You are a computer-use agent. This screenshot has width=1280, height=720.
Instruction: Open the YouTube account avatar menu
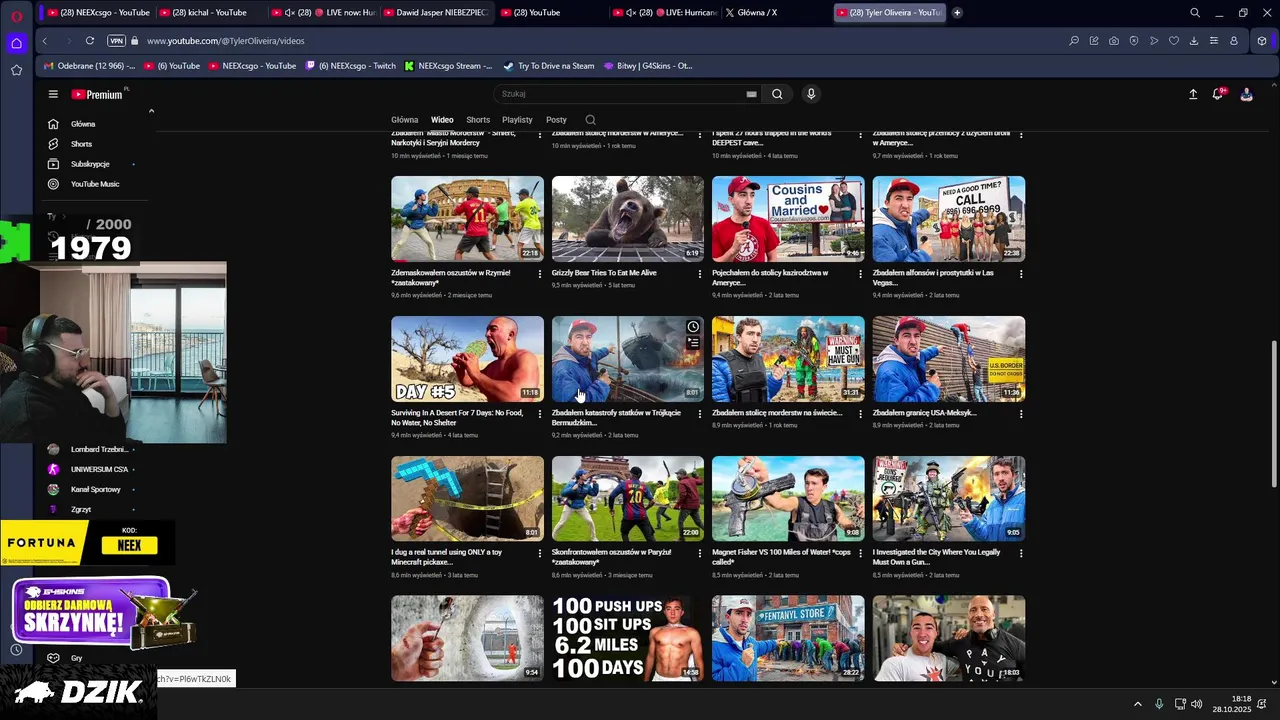1247,94
